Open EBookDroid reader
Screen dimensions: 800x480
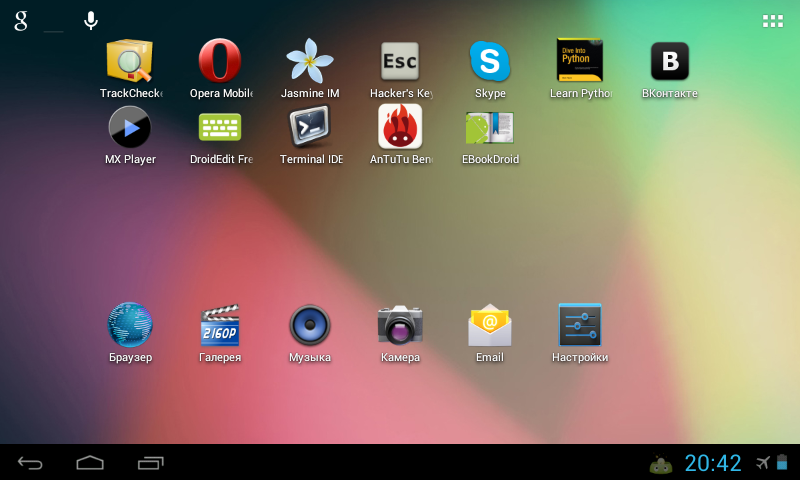(x=490, y=128)
